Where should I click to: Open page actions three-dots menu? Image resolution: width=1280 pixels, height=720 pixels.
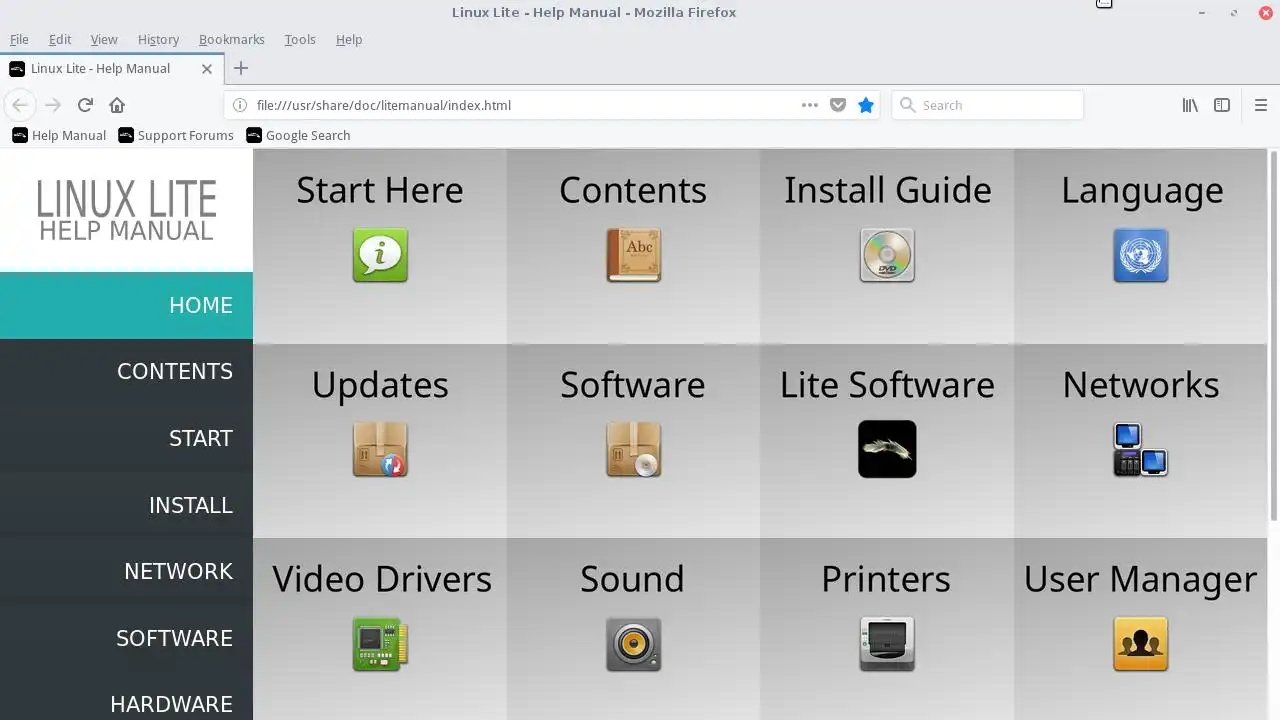click(810, 105)
